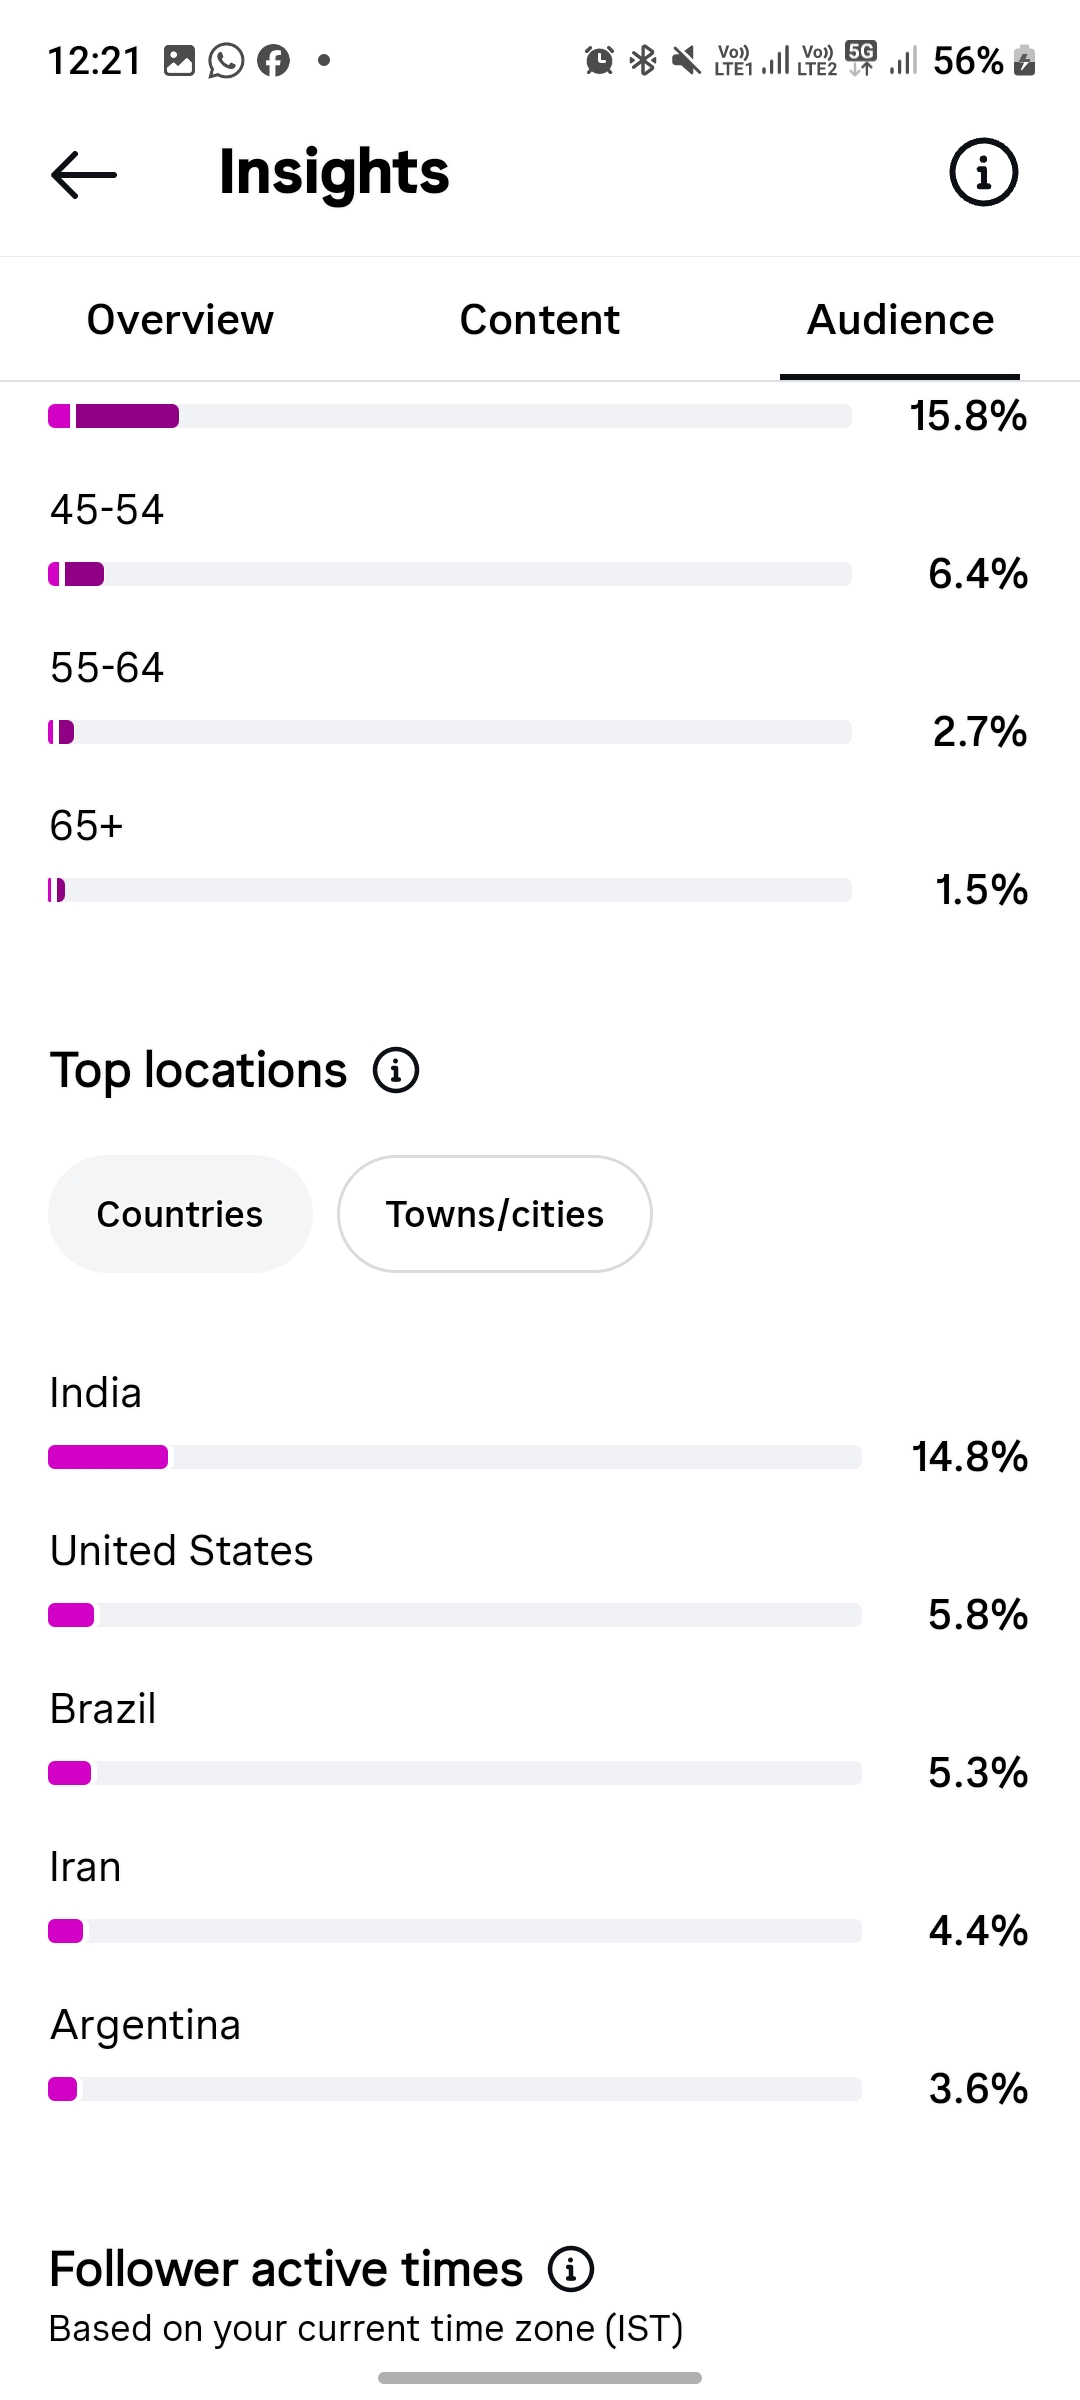The height and width of the screenshot is (2400, 1080).
Task: Open the Insights info icon in the header
Action: 983,172
